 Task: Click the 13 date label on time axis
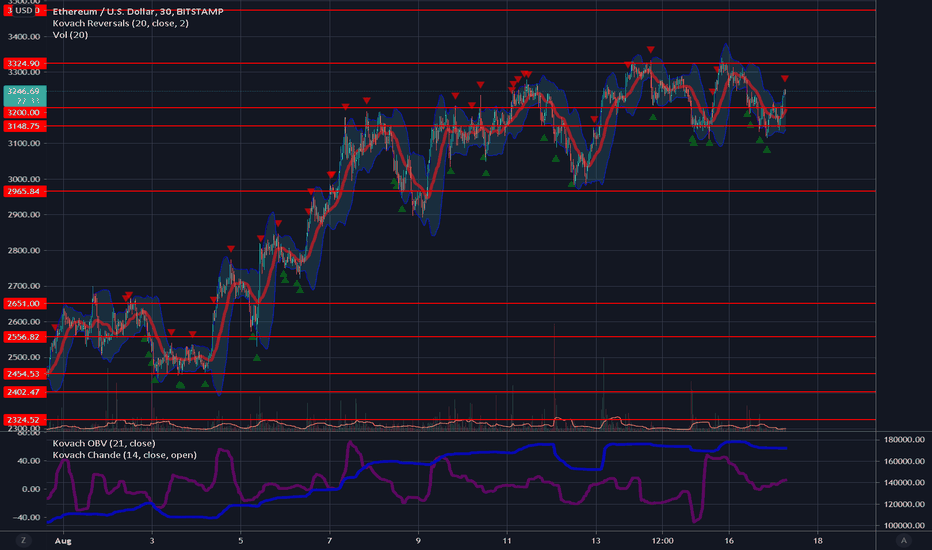pyautogui.click(x=596, y=540)
